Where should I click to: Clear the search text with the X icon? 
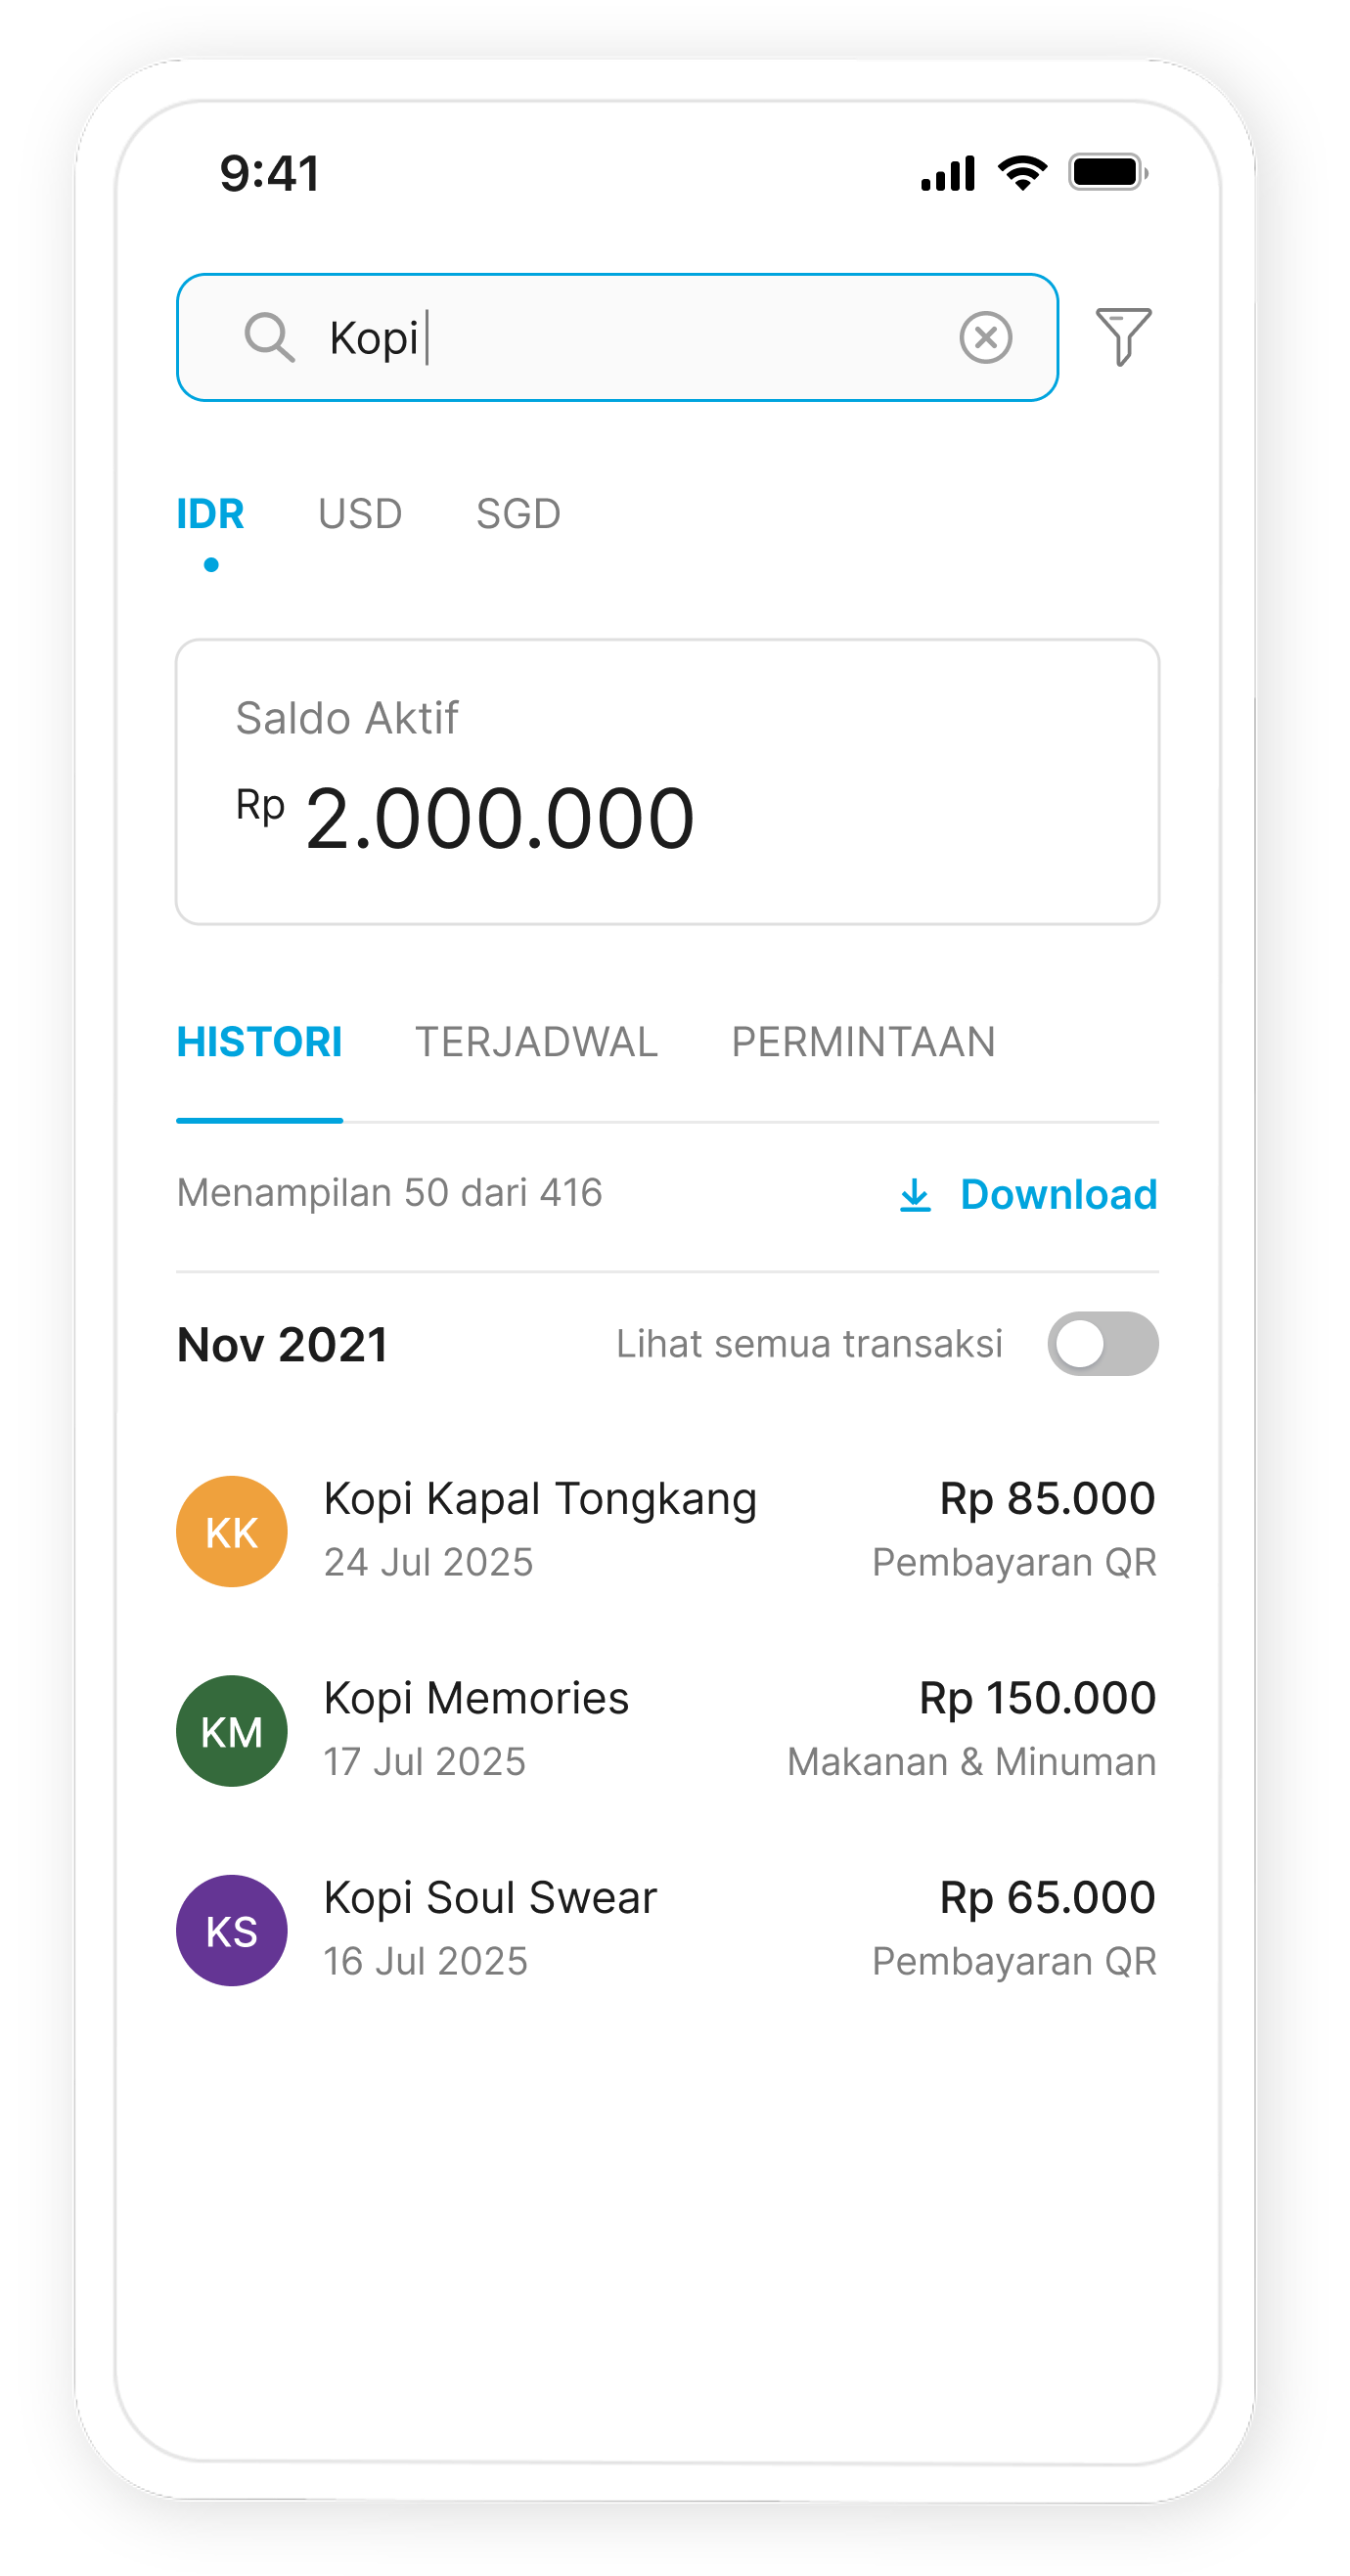click(985, 337)
